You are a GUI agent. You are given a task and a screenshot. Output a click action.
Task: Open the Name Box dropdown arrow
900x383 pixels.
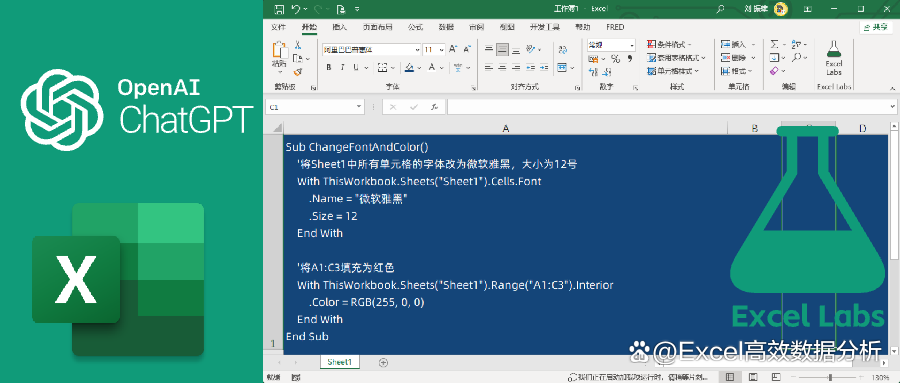pos(359,107)
